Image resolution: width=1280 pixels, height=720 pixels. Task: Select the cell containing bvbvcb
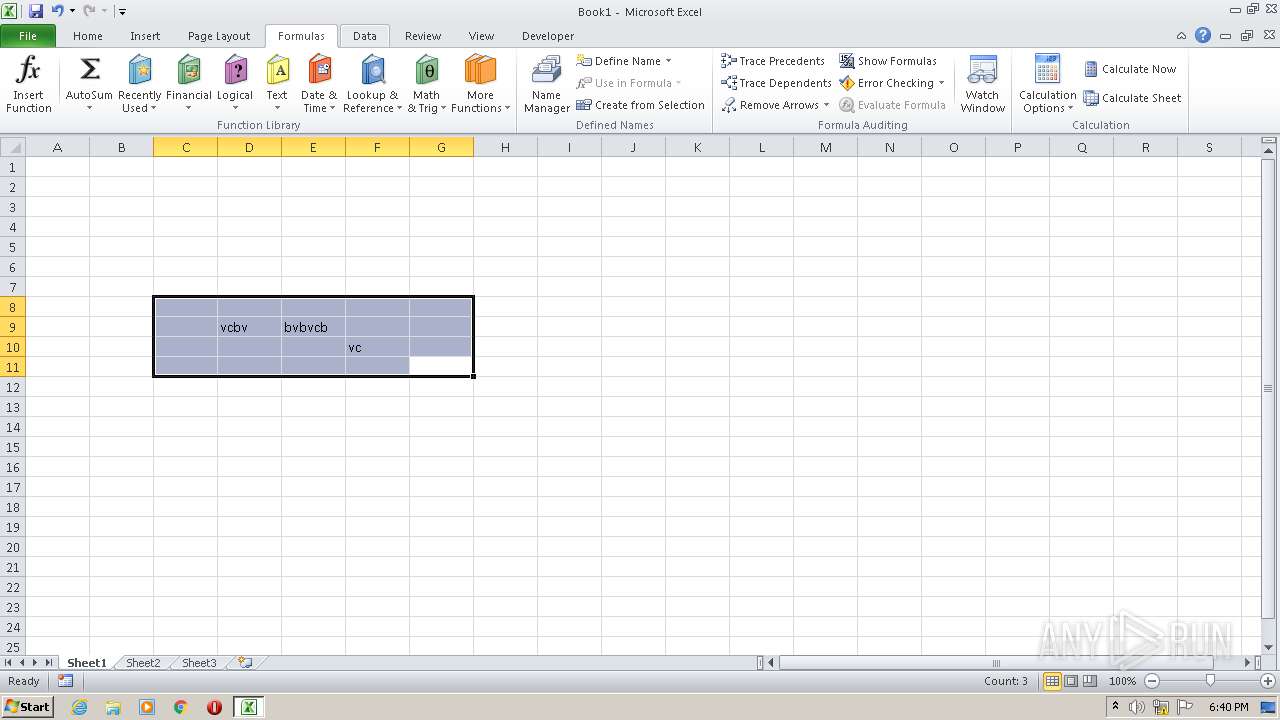[x=313, y=327]
